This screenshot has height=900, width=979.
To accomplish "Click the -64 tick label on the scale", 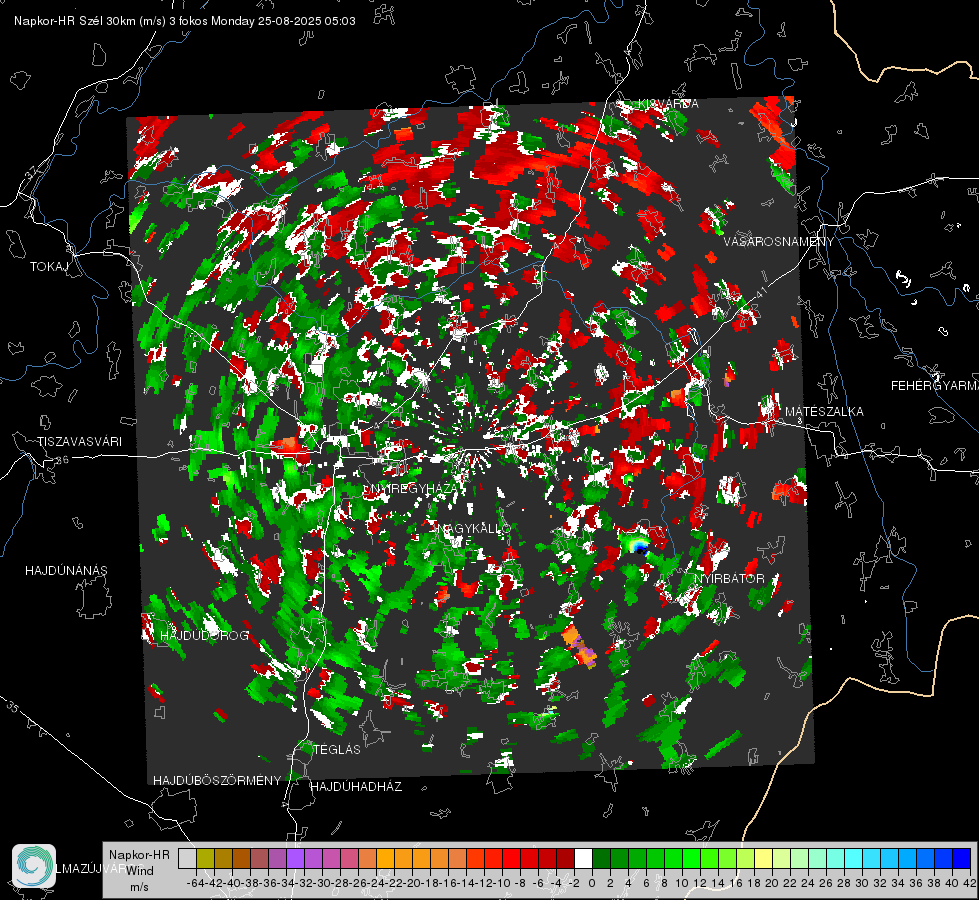I will click(x=195, y=883).
